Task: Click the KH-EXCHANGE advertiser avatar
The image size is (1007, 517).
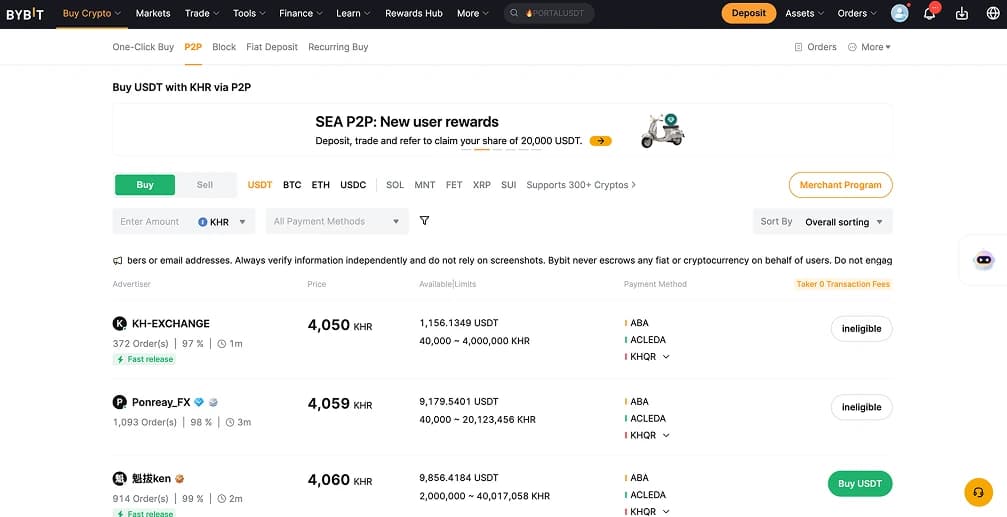Action: pyautogui.click(x=119, y=324)
